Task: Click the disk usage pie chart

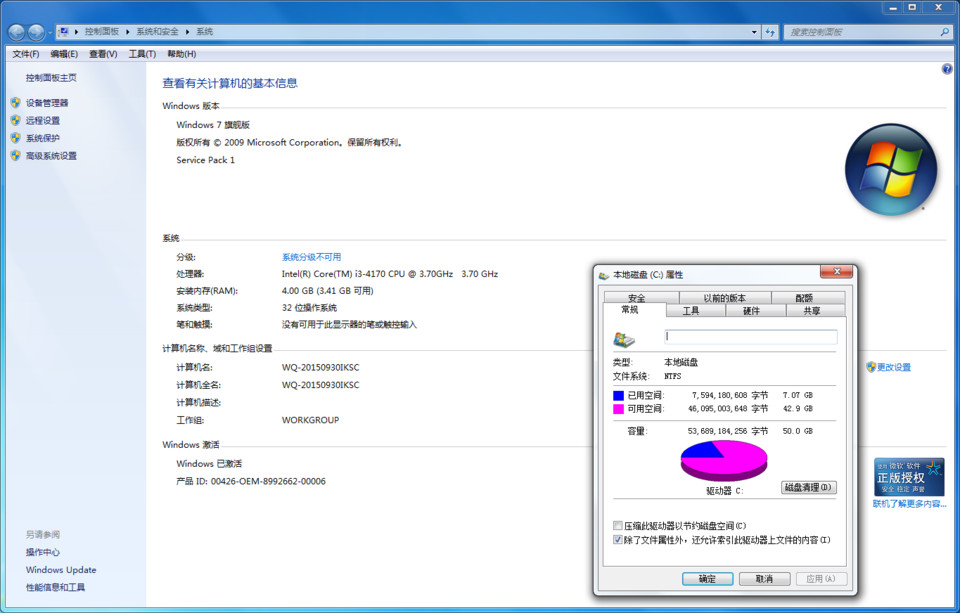Action: (x=724, y=460)
